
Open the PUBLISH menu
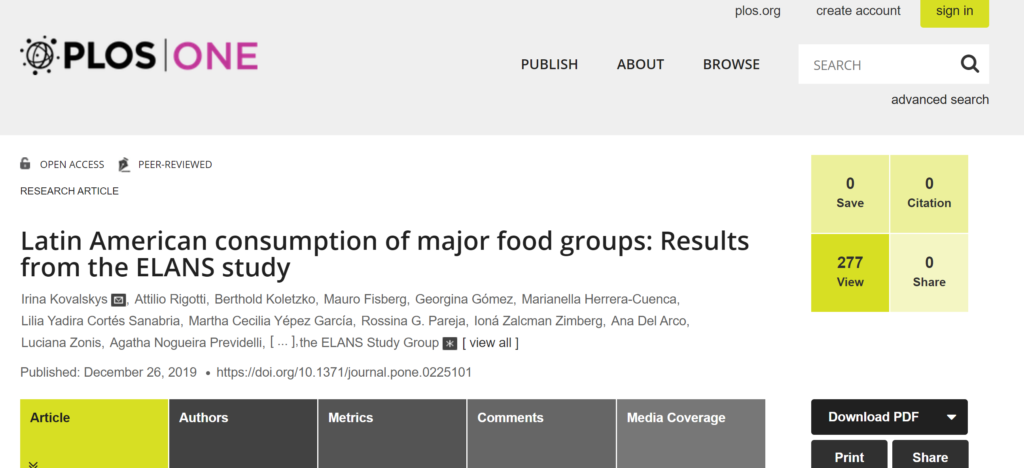pos(549,64)
